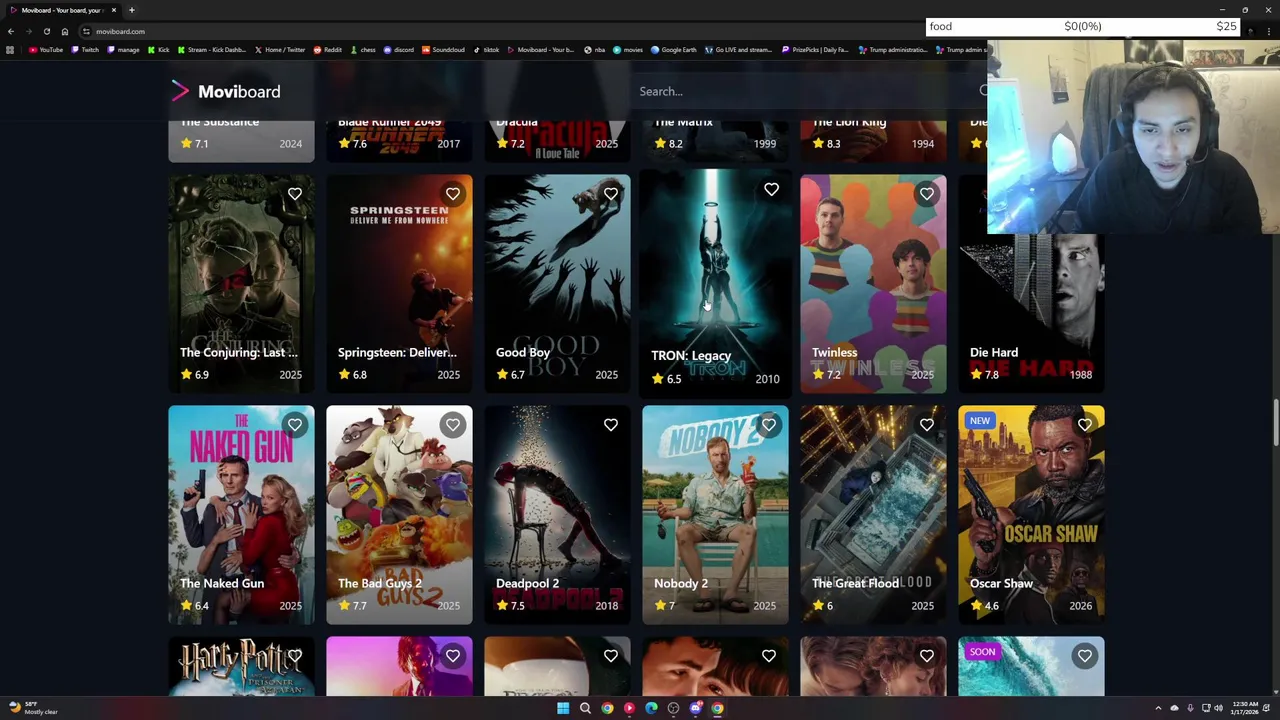Open the Stream - Kick Dashboard bookmark
This screenshot has width=1280, height=720.
tap(211, 50)
